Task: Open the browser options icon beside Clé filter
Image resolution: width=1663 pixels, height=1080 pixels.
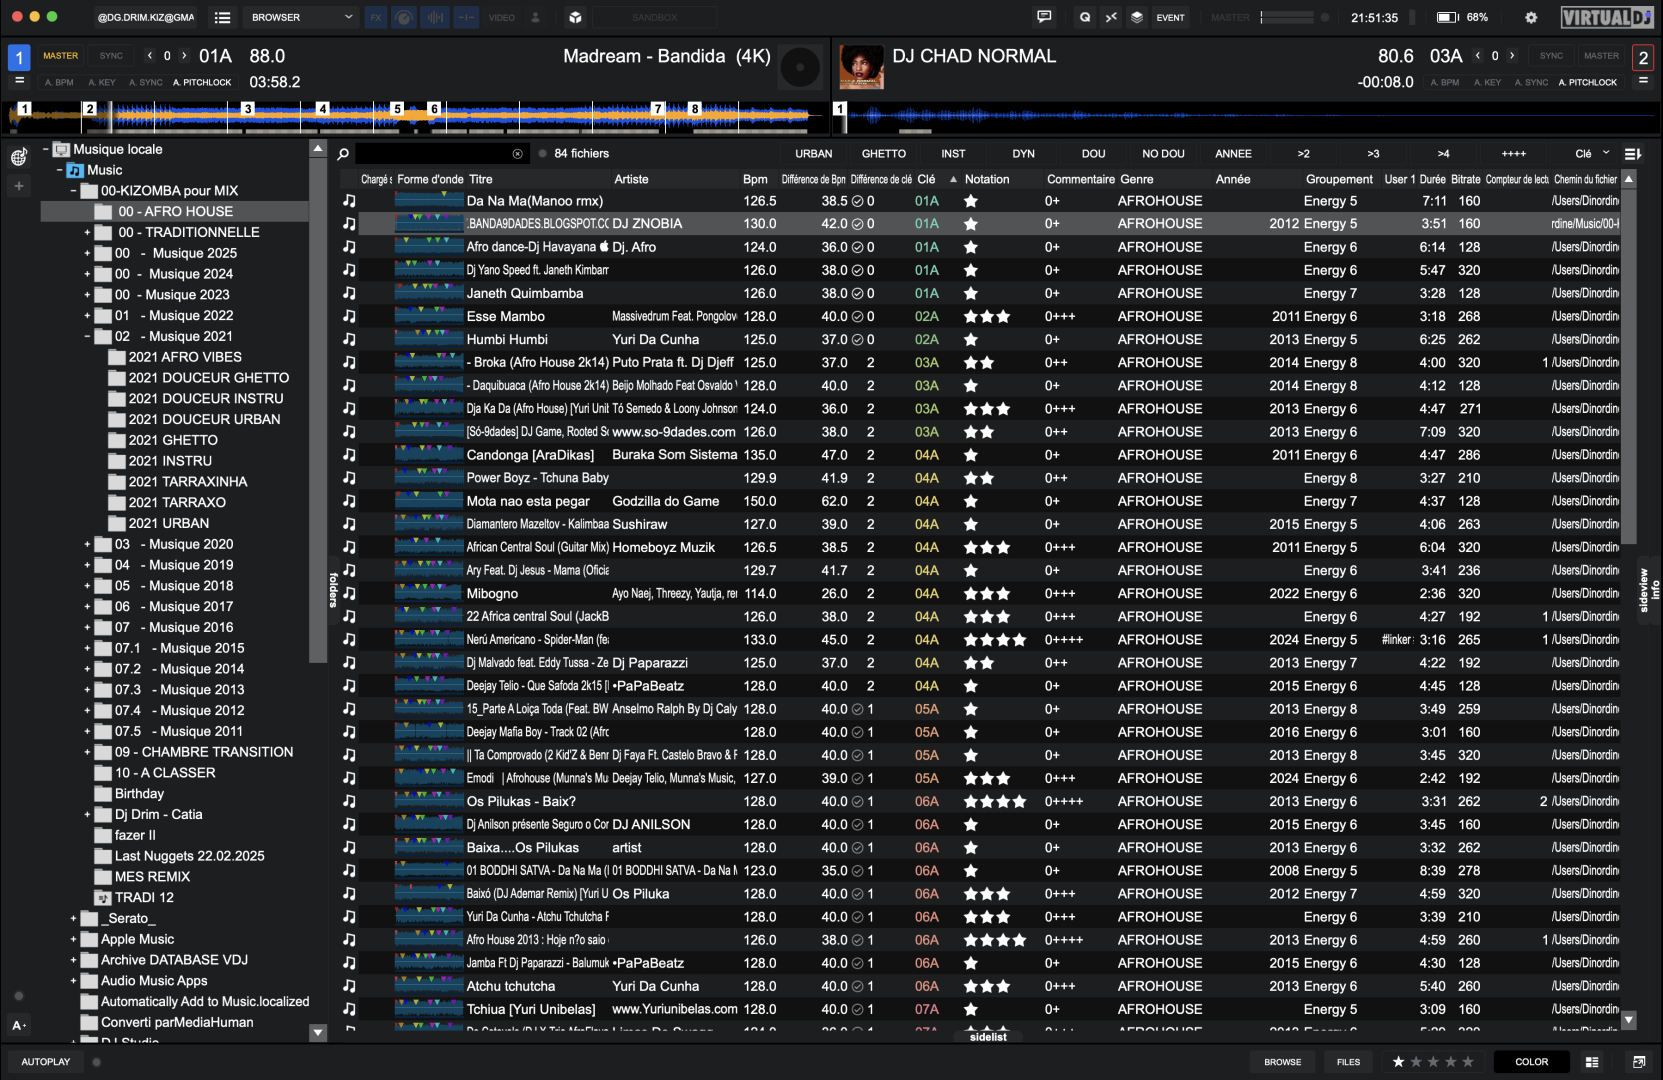Action: (x=1633, y=154)
